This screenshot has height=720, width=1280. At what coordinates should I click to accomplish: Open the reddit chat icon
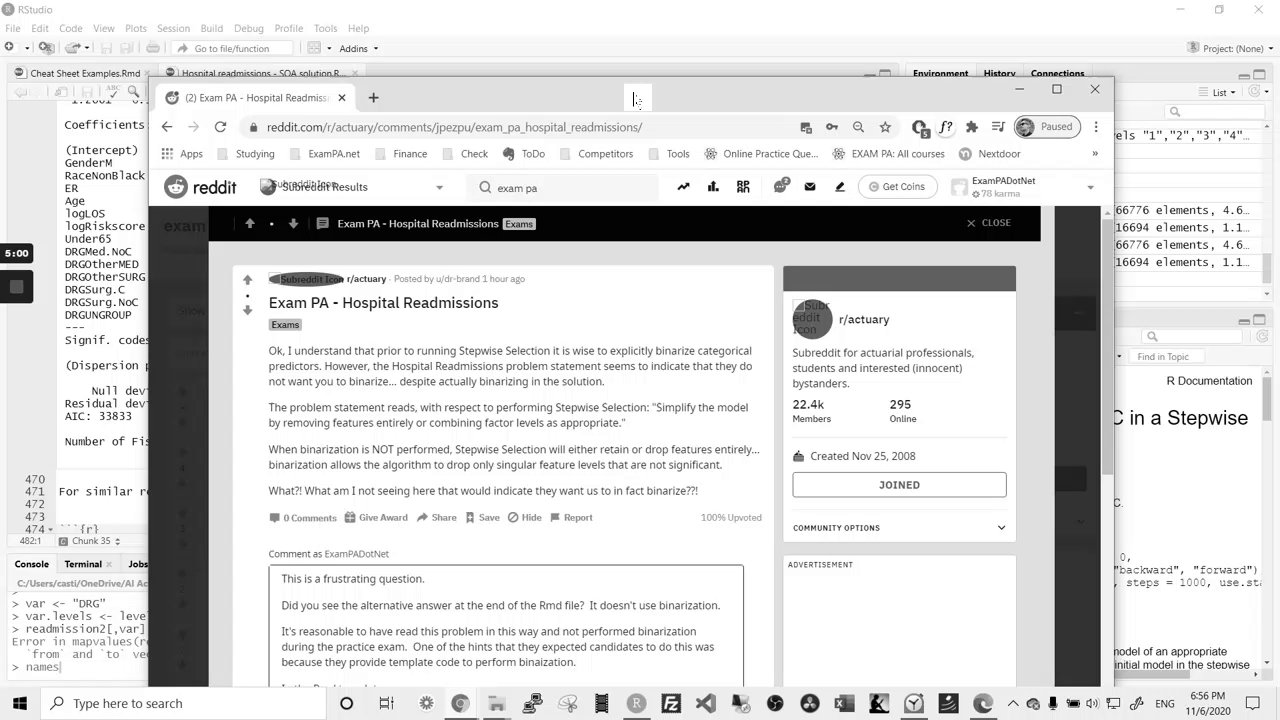click(x=781, y=186)
